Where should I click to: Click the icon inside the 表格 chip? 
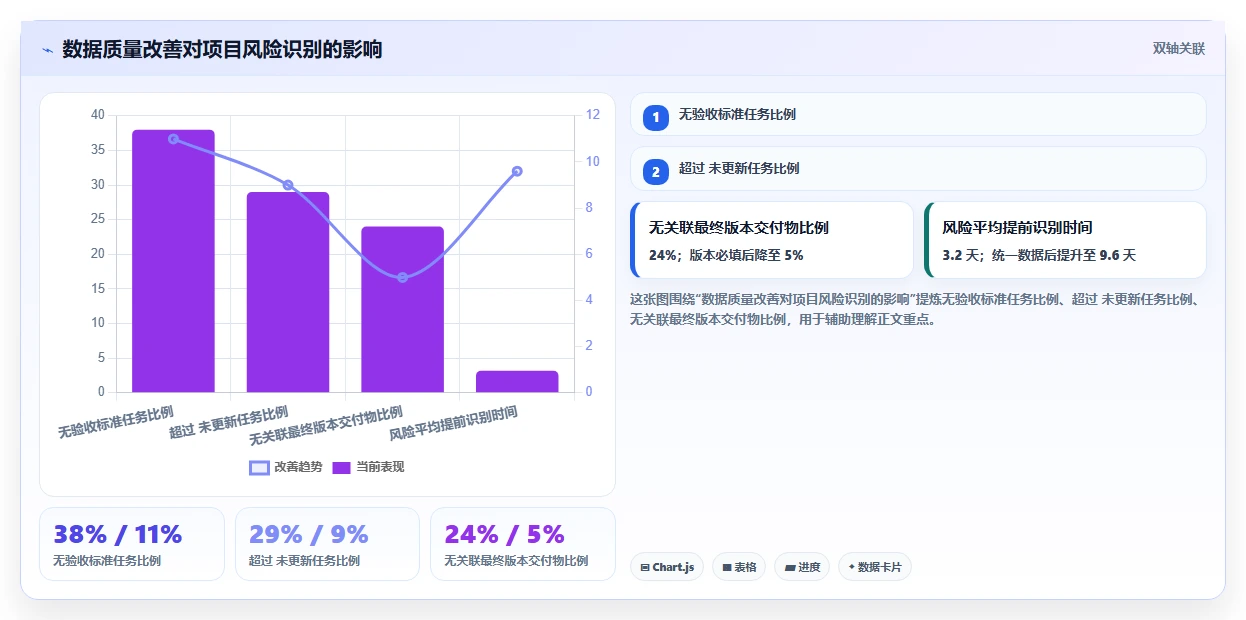click(727, 568)
